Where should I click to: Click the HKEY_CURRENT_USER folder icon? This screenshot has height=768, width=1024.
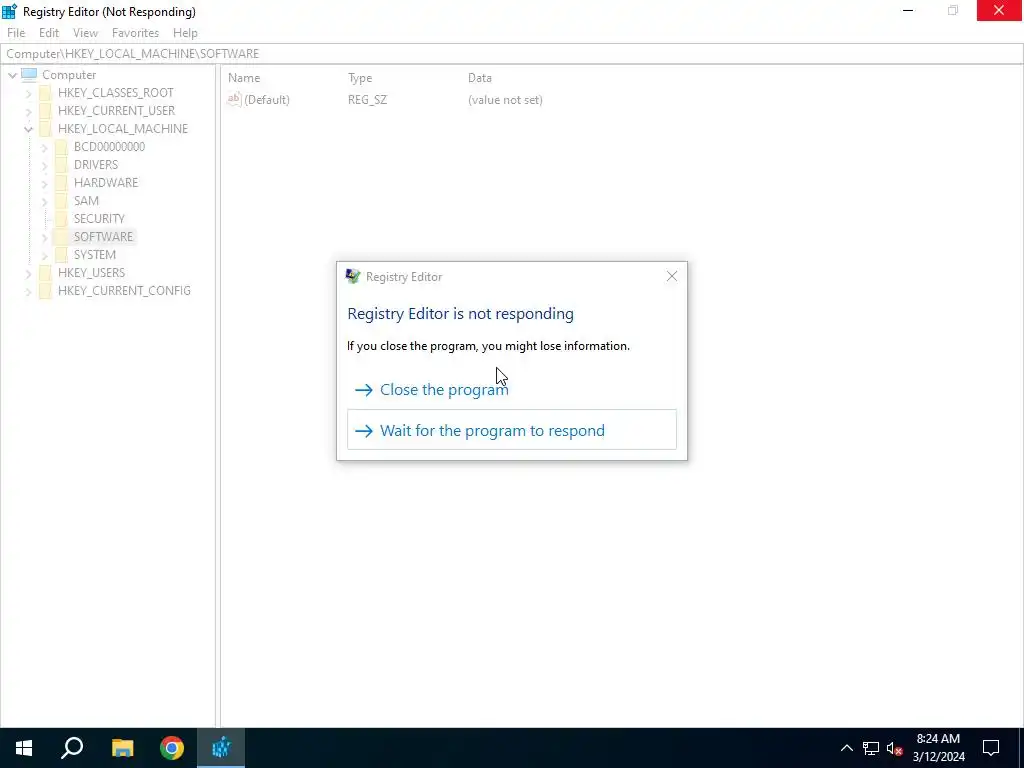coord(45,110)
